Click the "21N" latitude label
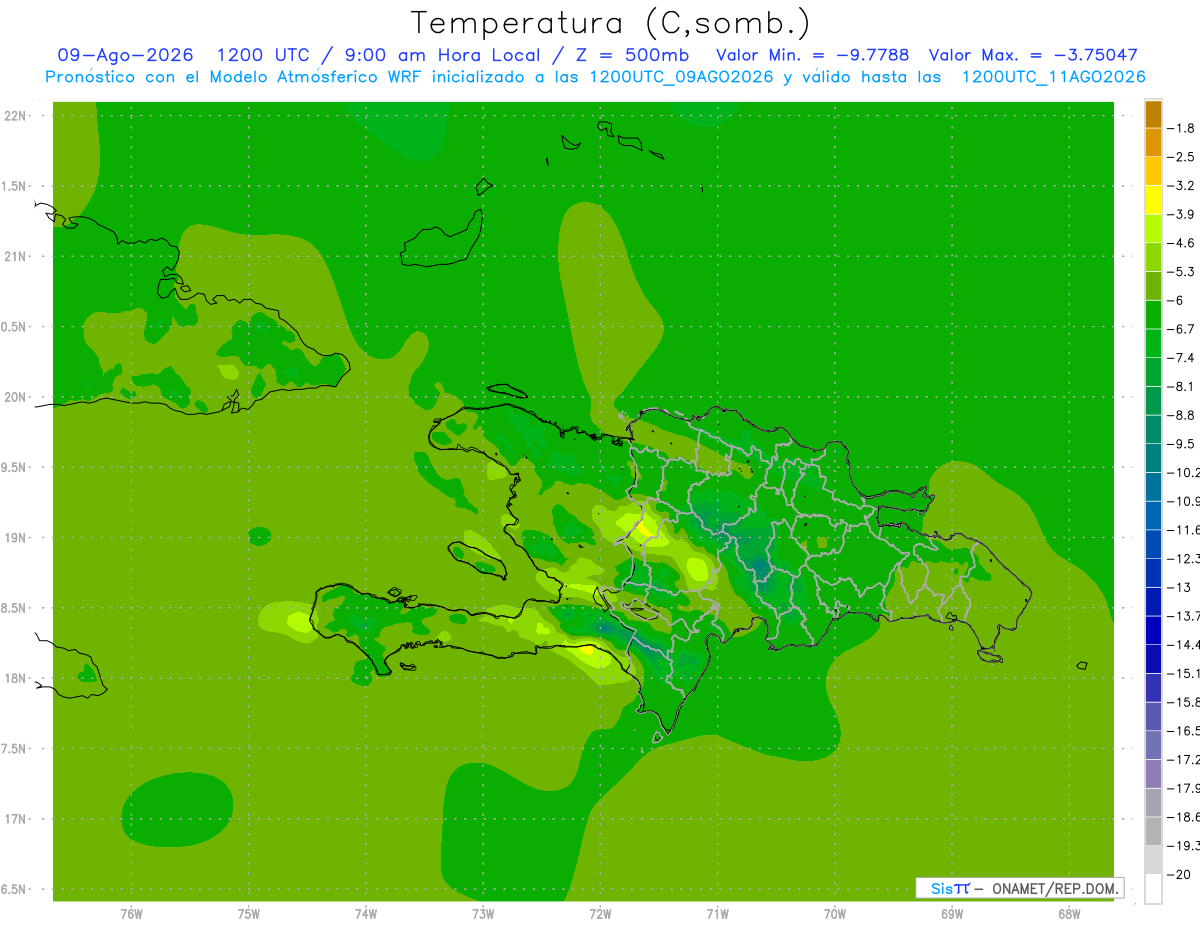1200x927 pixels. point(14,256)
